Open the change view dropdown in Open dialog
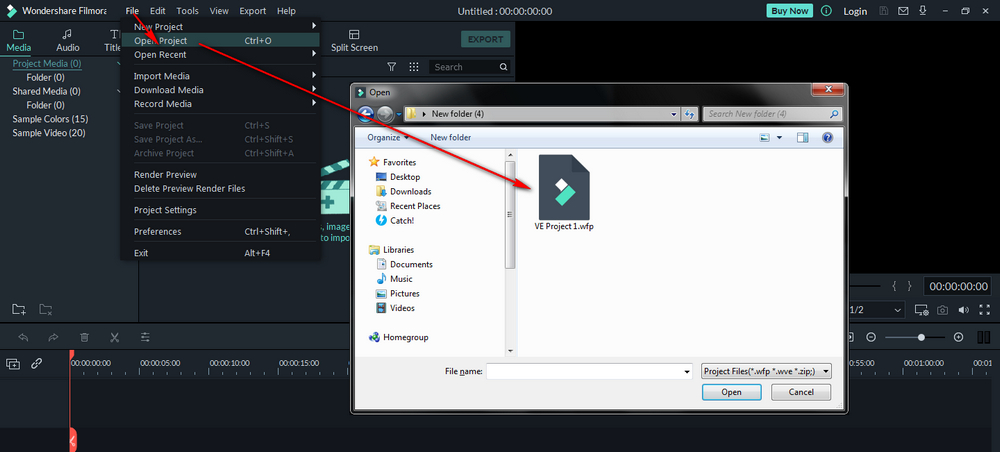Image resolution: width=1000 pixels, height=452 pixels. pyautogui.click(x=779, y=138)
